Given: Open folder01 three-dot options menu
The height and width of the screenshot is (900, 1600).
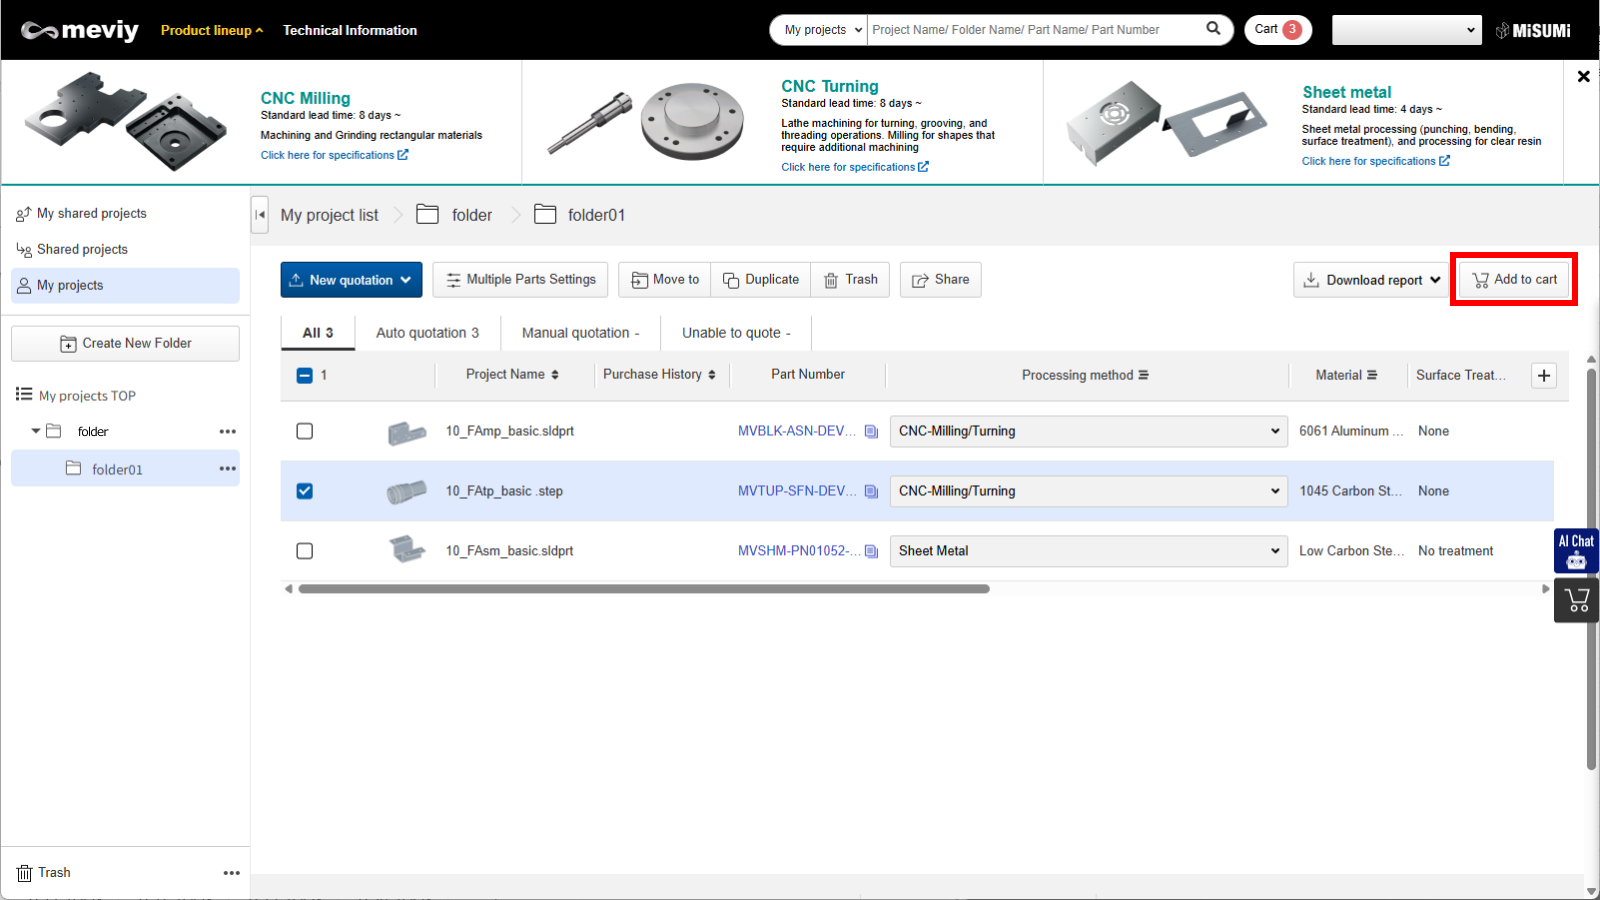Looking at the screenshot, I should (x=228, y=469).
